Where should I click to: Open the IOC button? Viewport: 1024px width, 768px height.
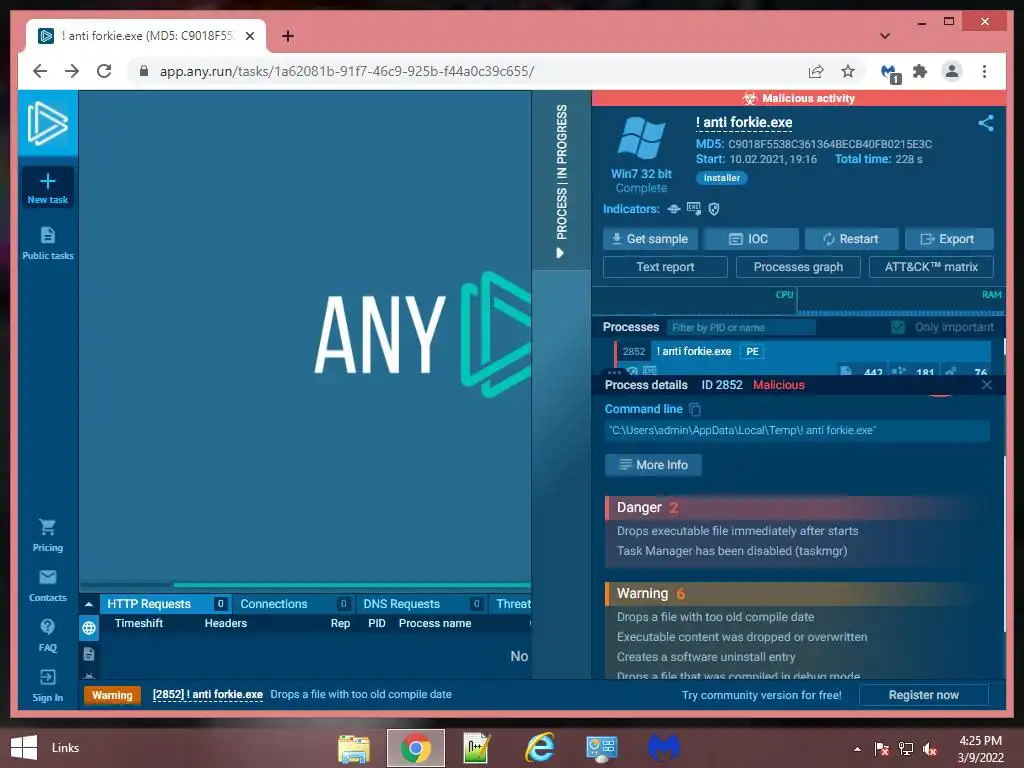[x=751, y=239]
